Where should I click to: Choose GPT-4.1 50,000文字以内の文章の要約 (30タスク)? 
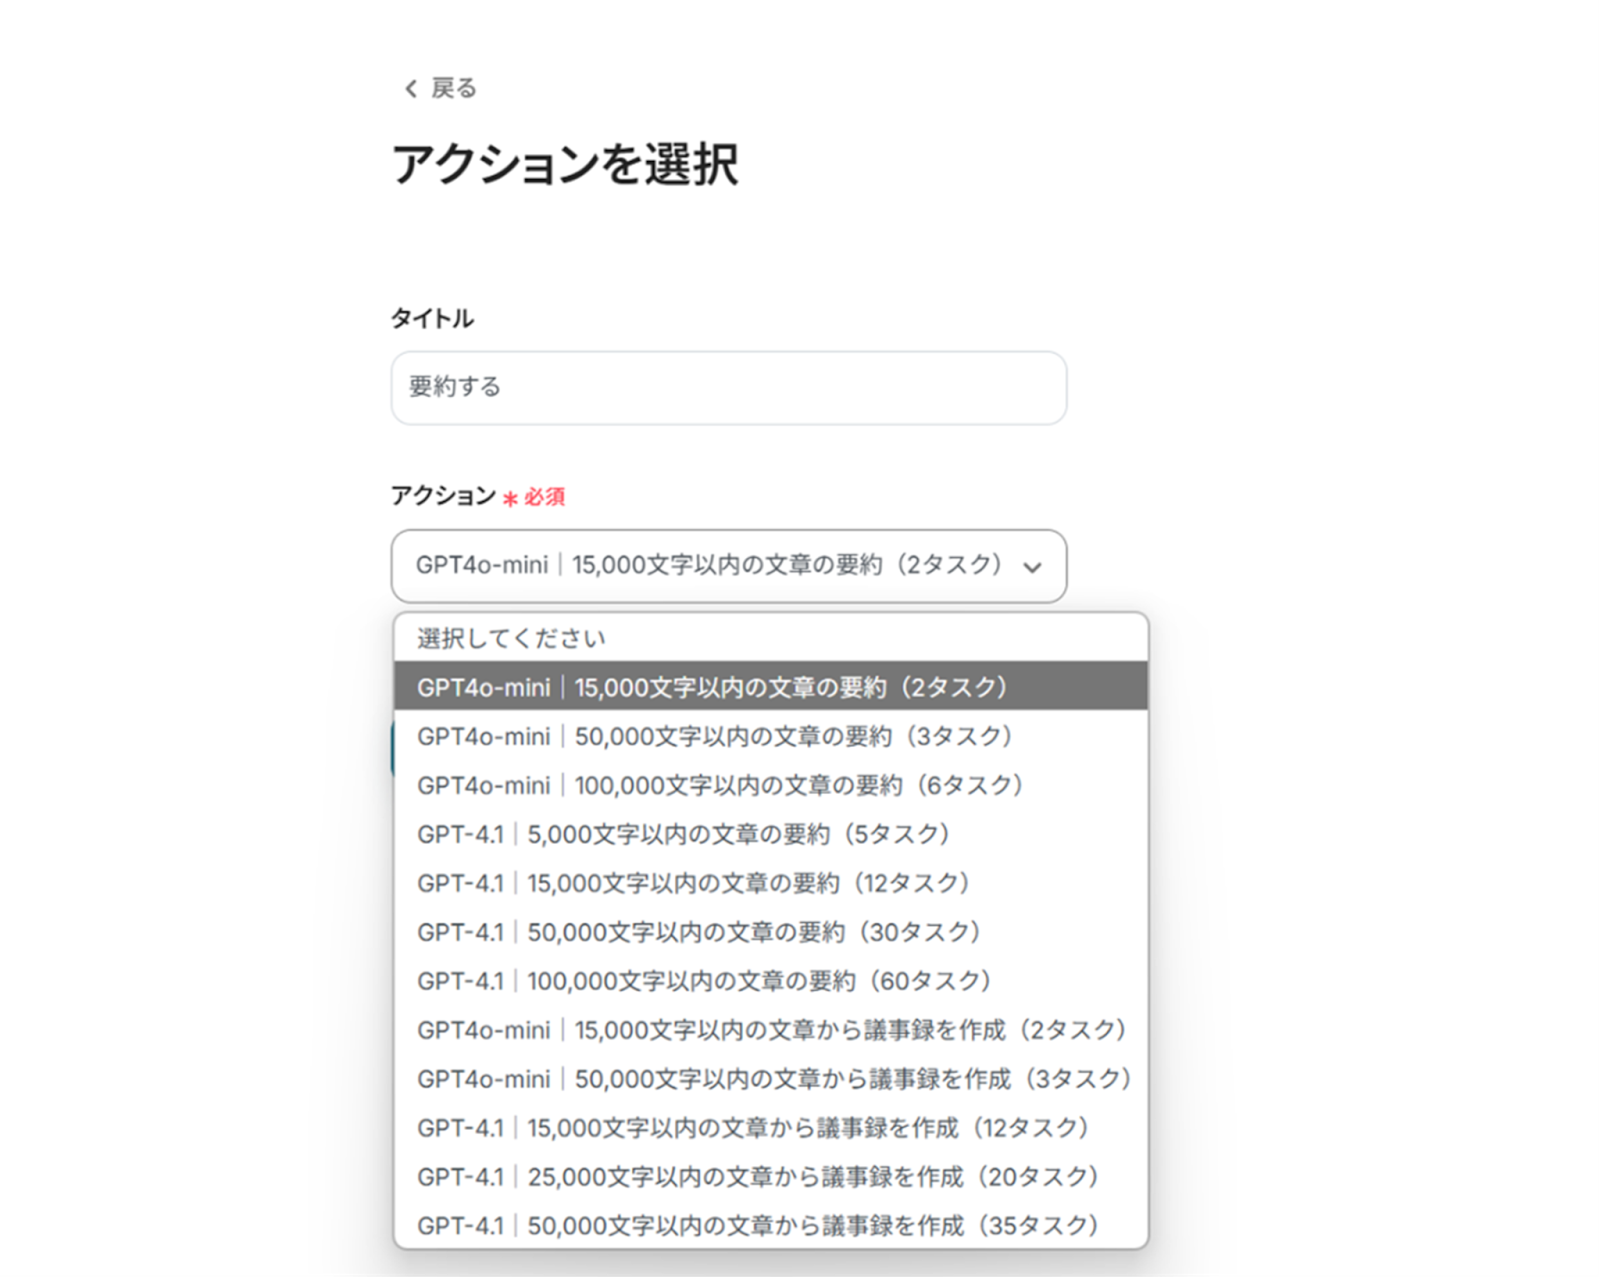point(771,932)
